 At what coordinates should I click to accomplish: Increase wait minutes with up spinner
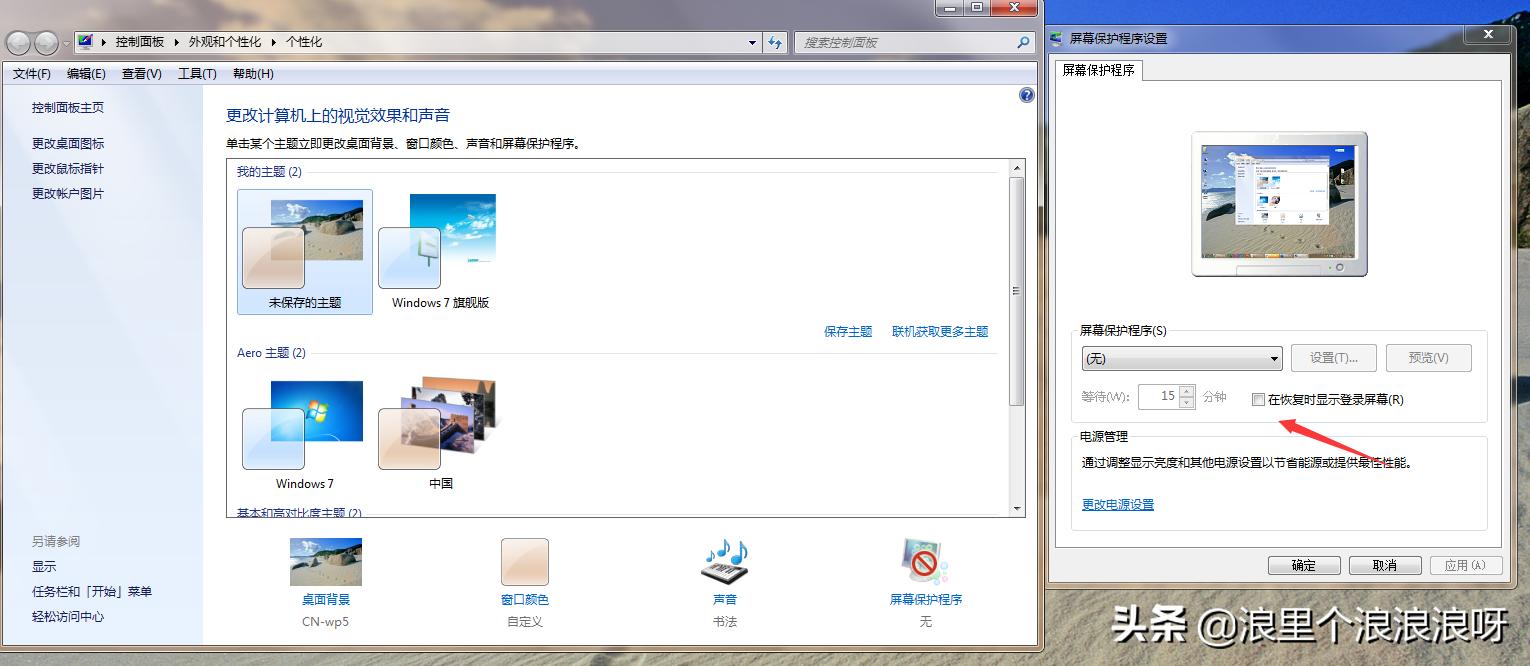point(1187,391)
